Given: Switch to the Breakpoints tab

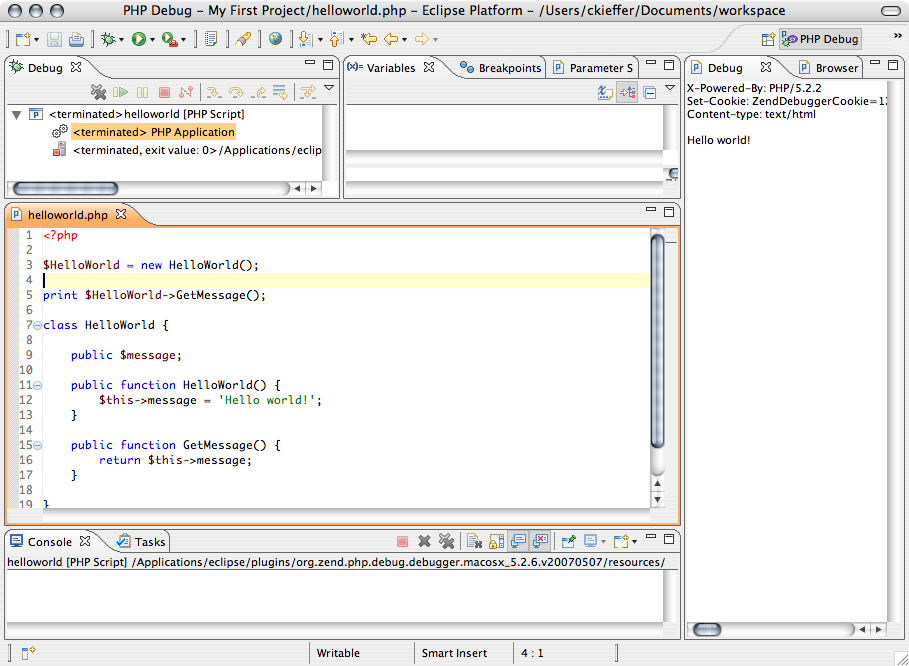Looking at the screenshot, I should 501,68.
